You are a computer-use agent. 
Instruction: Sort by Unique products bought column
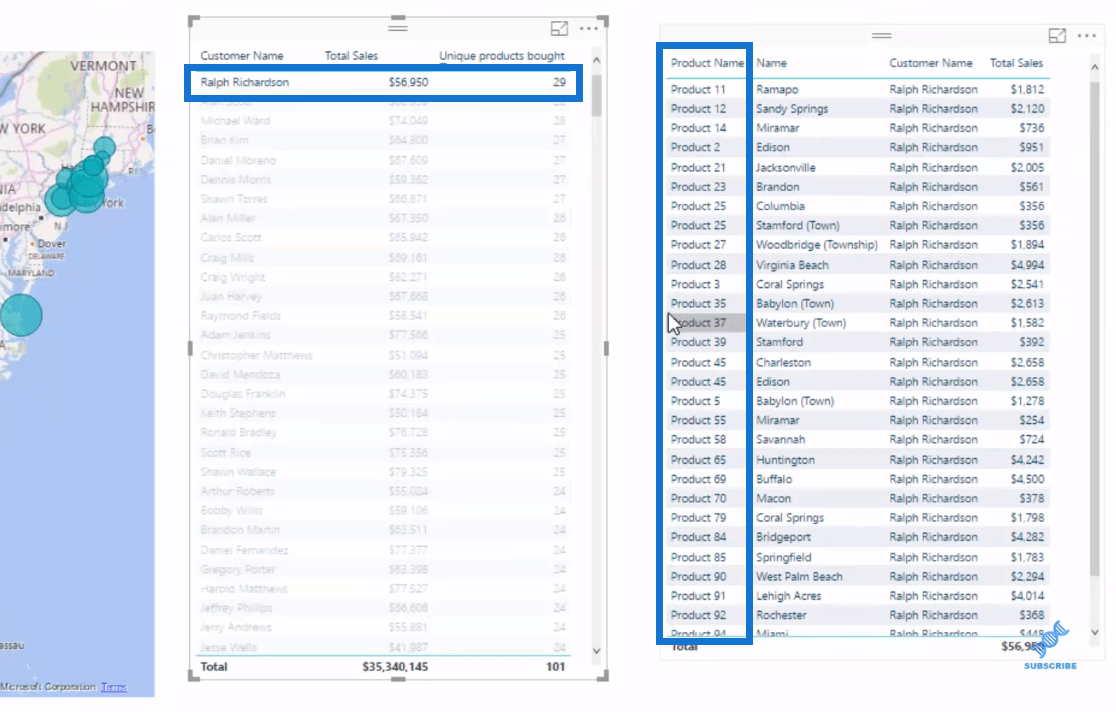502,56
